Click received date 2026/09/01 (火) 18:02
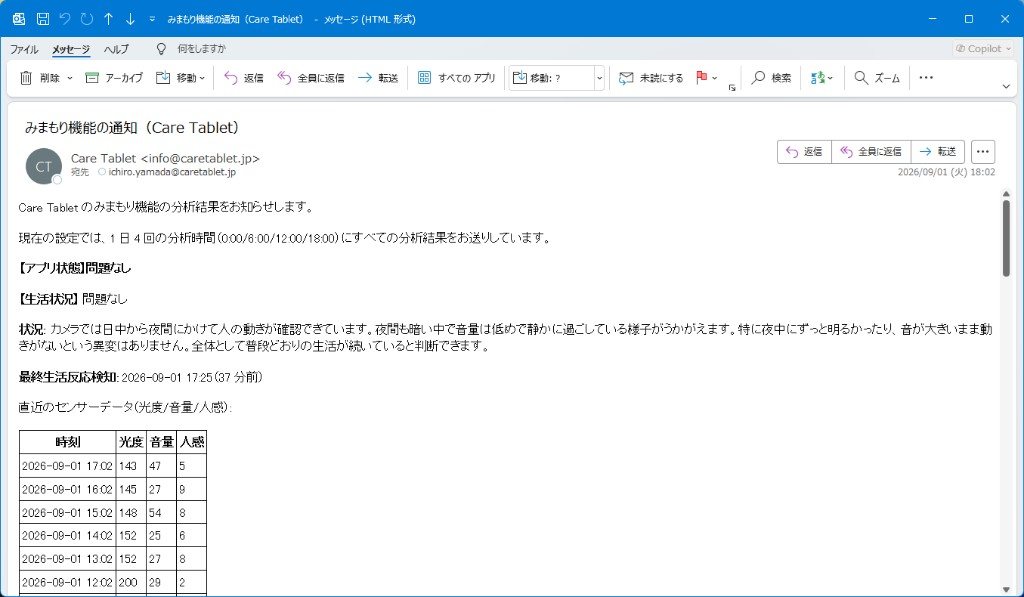1024x597 pixels. (x=946, y=172)
